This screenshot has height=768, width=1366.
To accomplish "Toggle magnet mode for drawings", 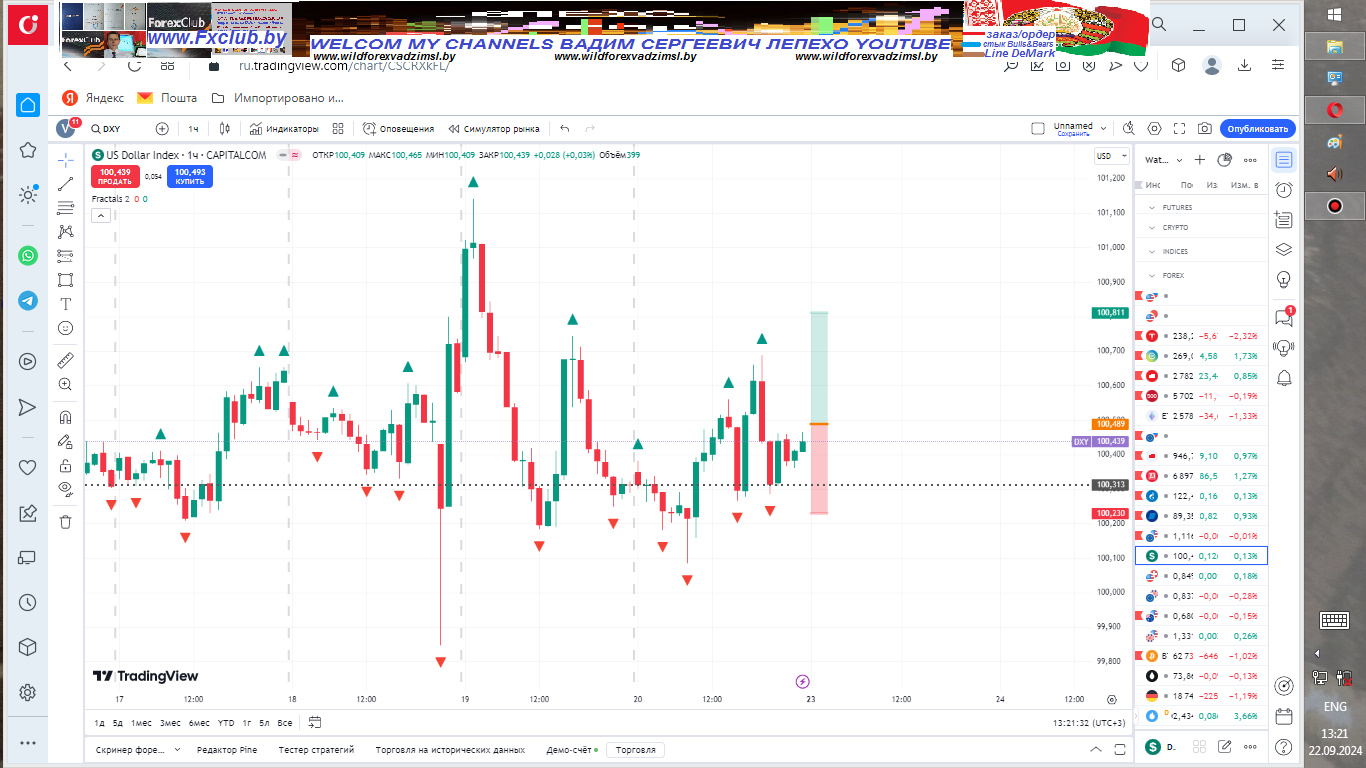I will [66, 417].
